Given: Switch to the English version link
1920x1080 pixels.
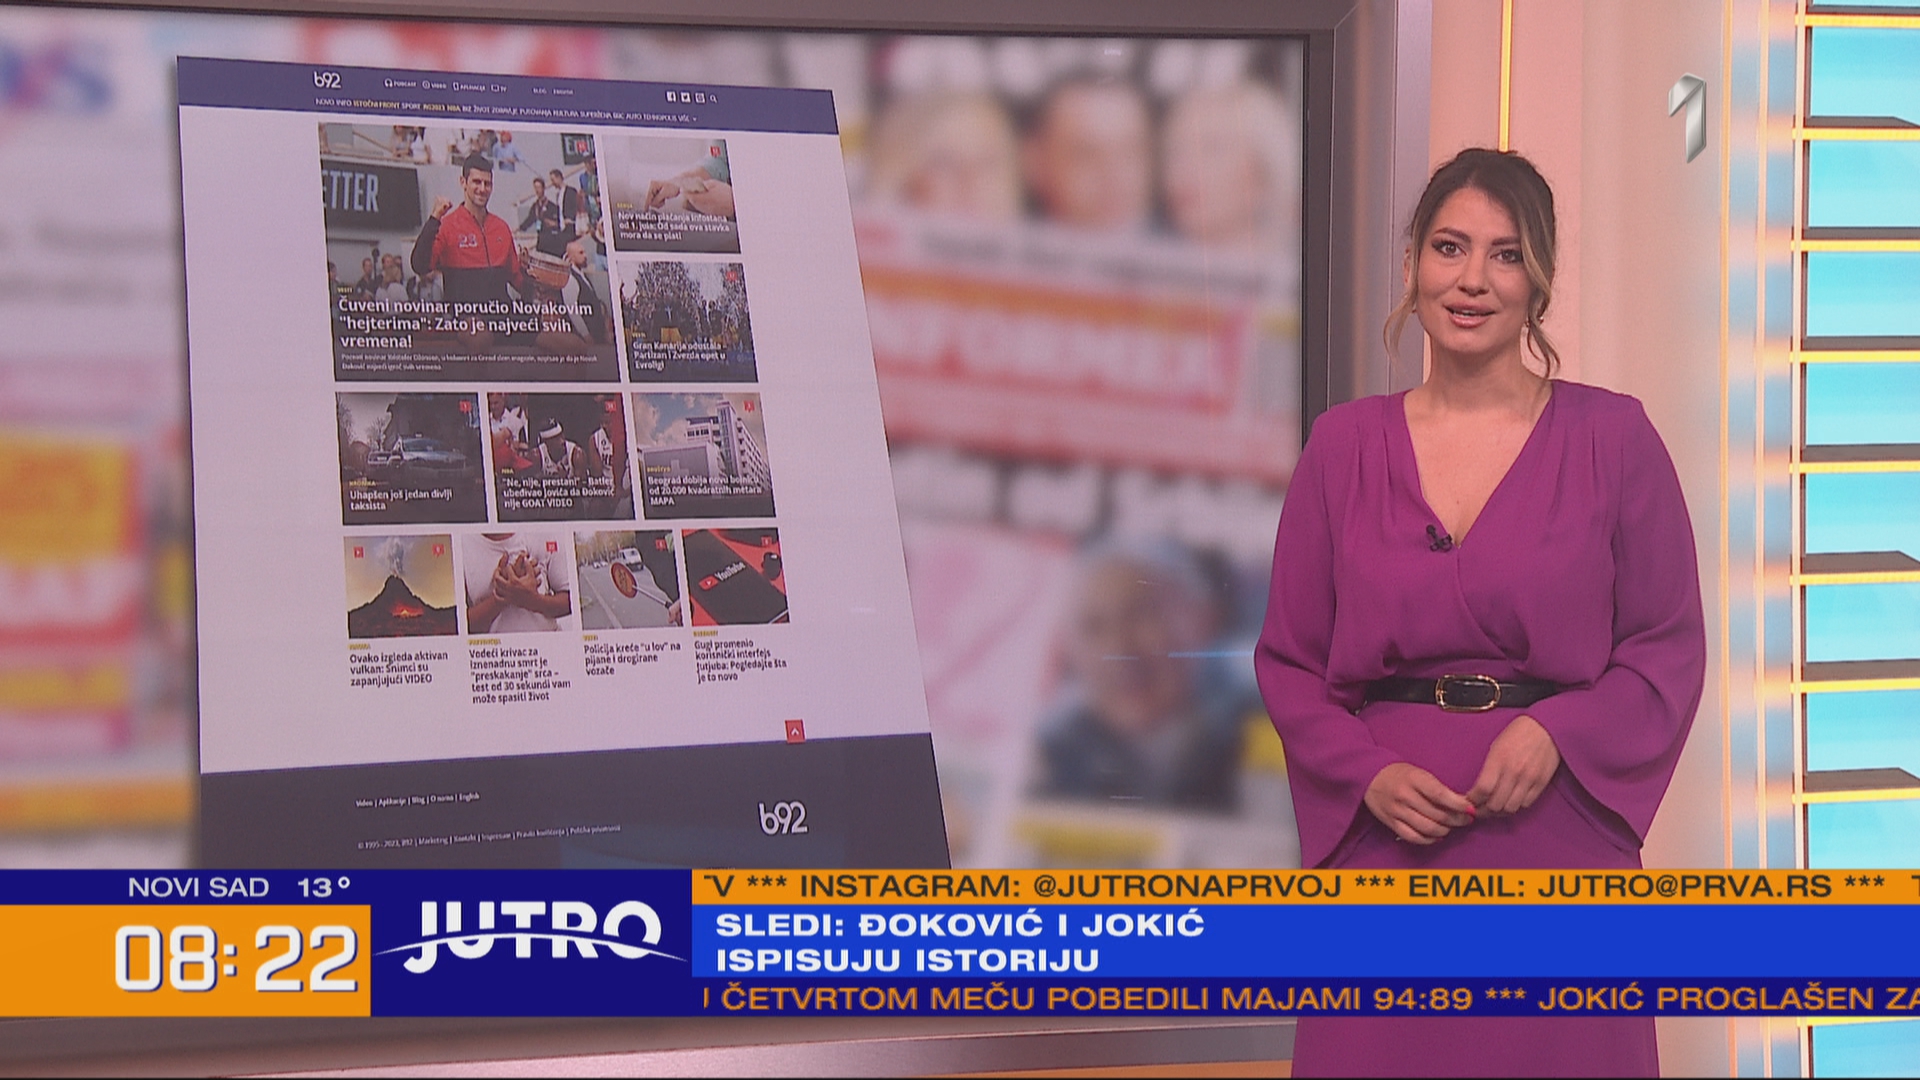Looking at the screenshot, I should pos(468,798).
